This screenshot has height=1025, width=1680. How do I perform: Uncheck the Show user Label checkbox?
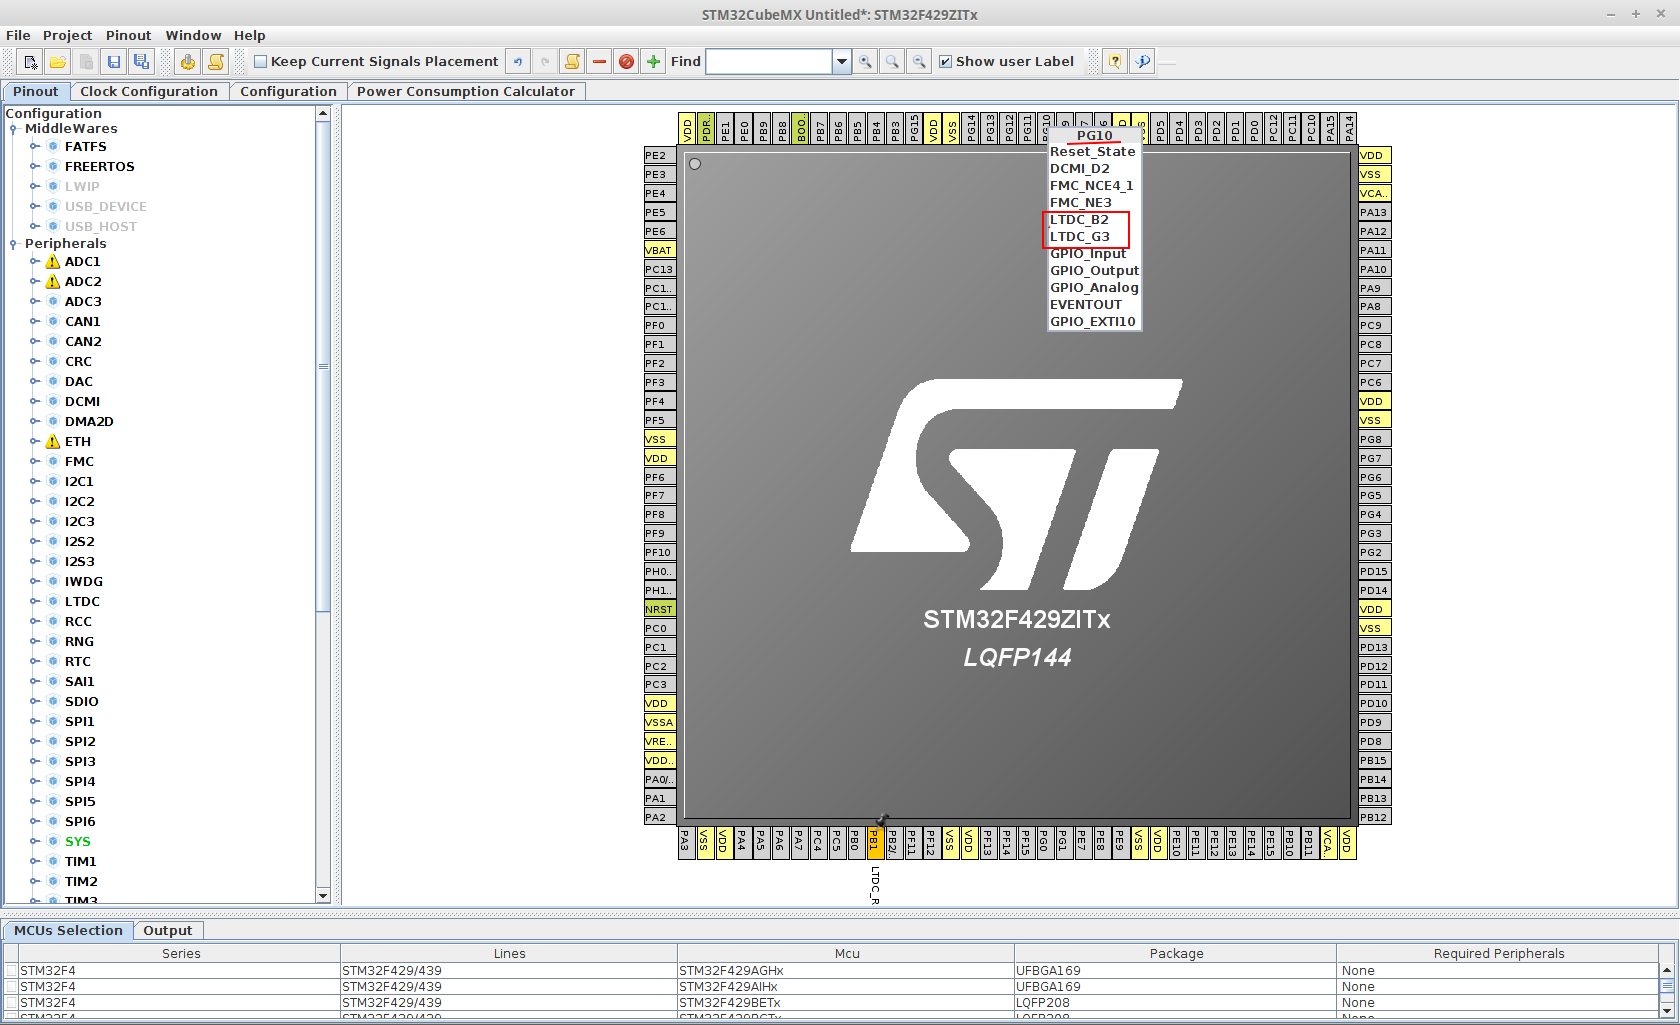point(945,62)
